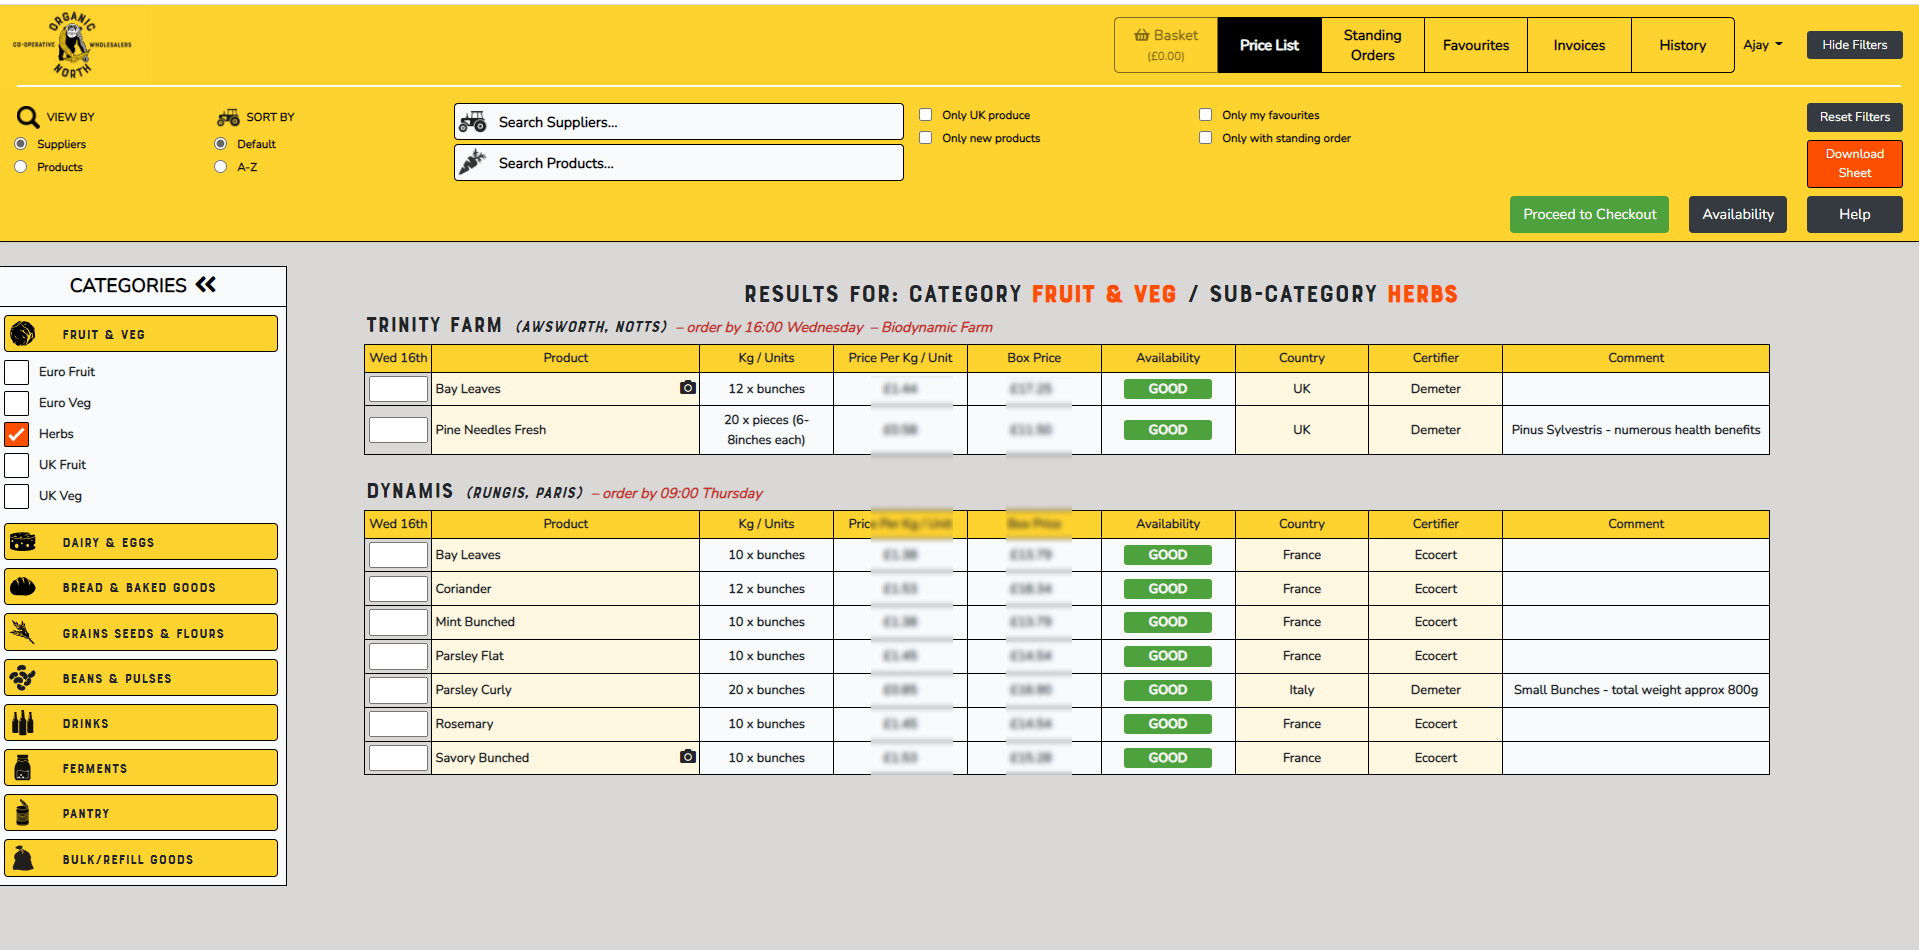The width and height of the screenshot is (1919, 950).
Task: Enable Only with standing order checkbox
Action: click(1206, 138)
